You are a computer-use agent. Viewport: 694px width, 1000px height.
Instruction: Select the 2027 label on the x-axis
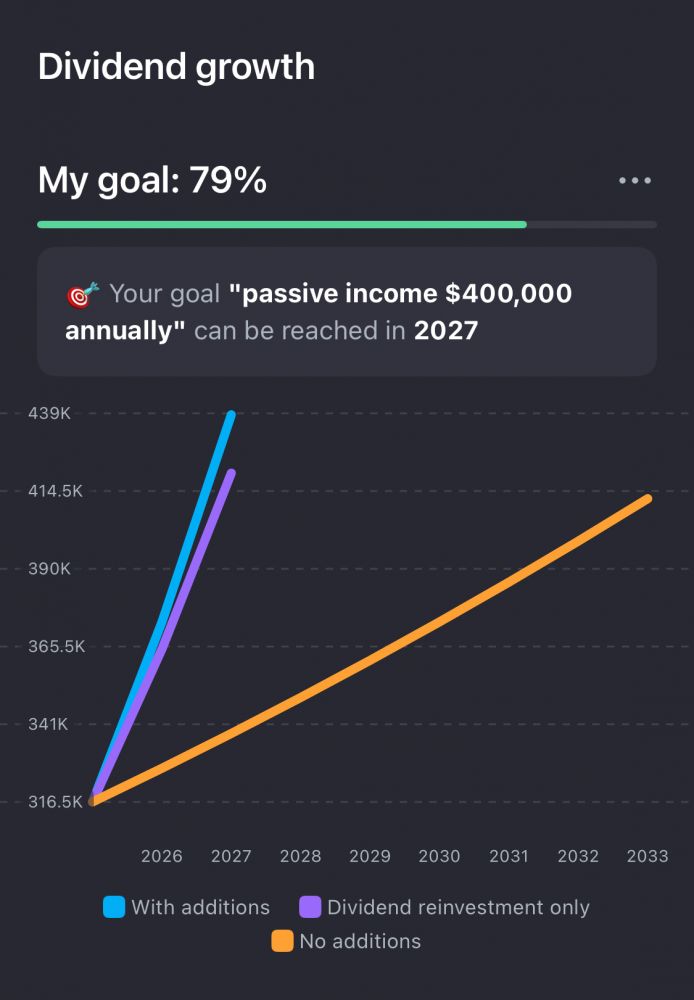pyautogui.click(x=231, y=856)
